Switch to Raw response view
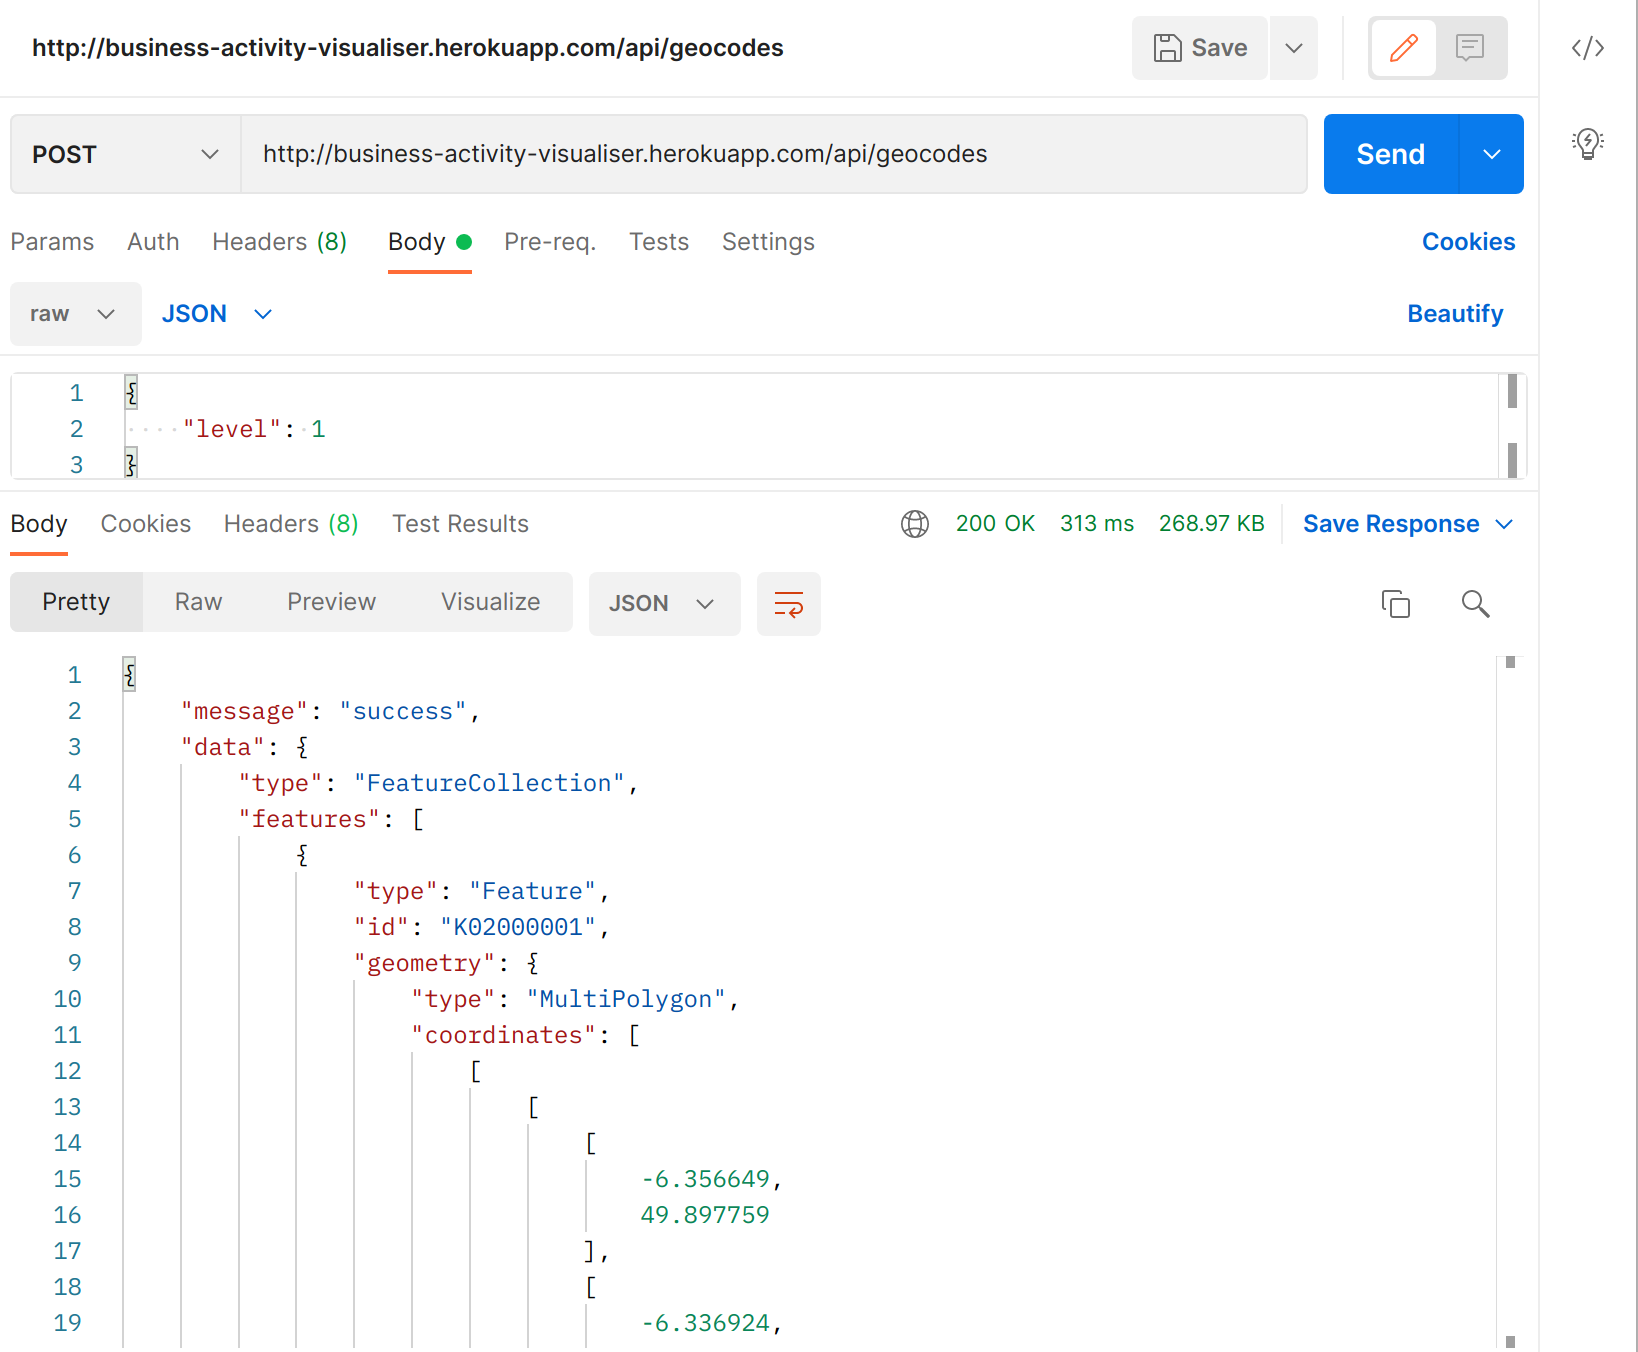The width and height of the screenshot is (1638, 1352). 198,602
